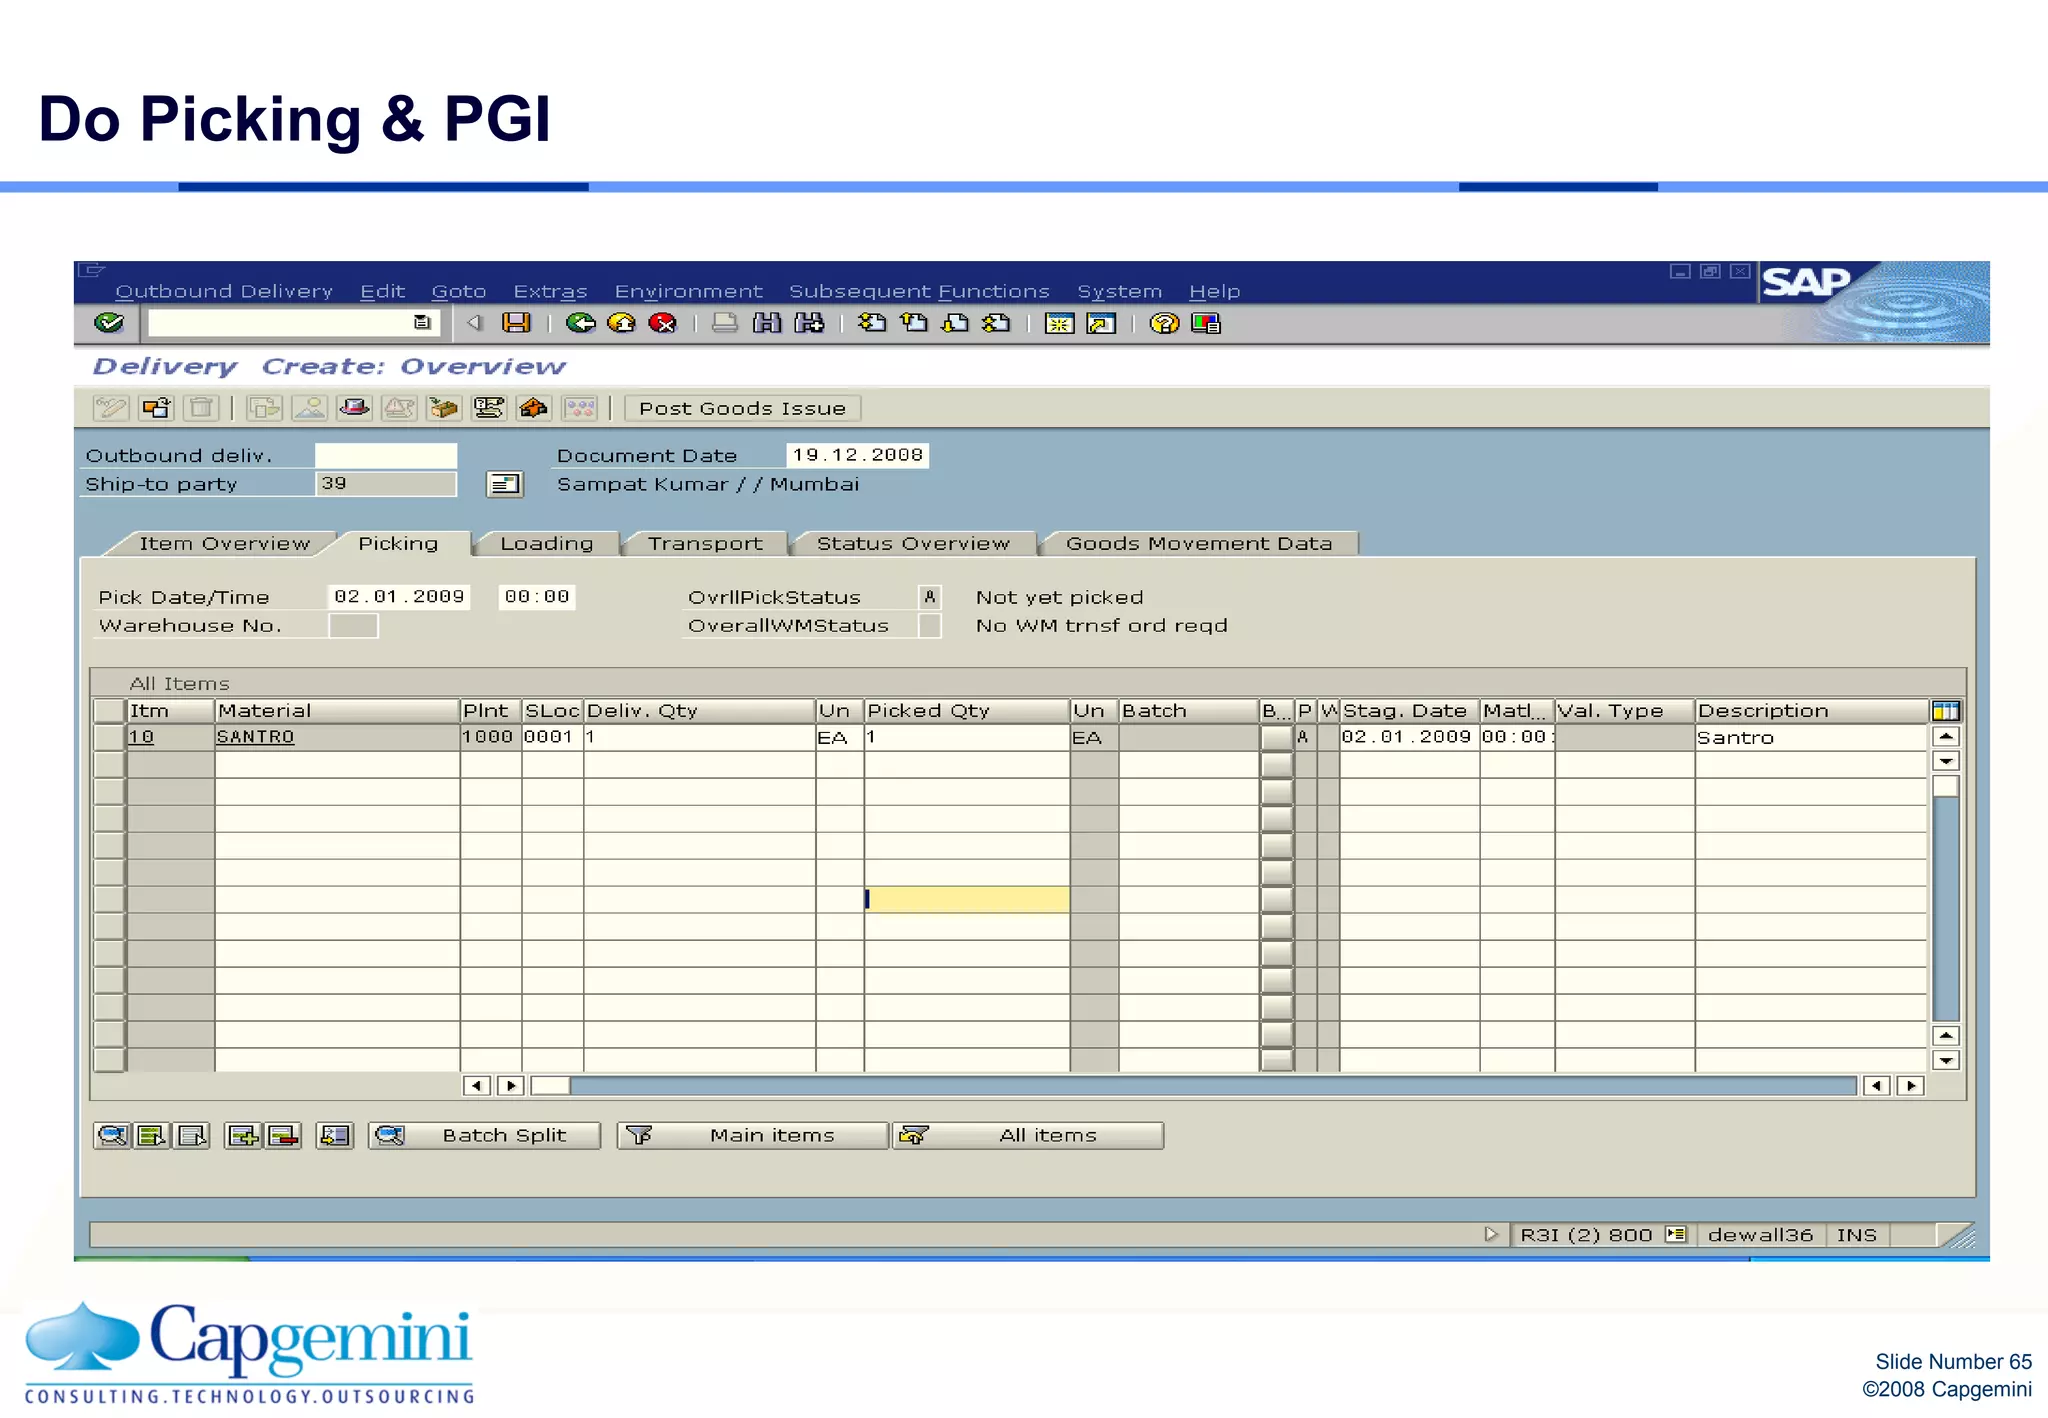Image resolution: width=2048 pixels, height=1418 pixels.
Task: Click the select-all corner box of items table
Action: 108,711
